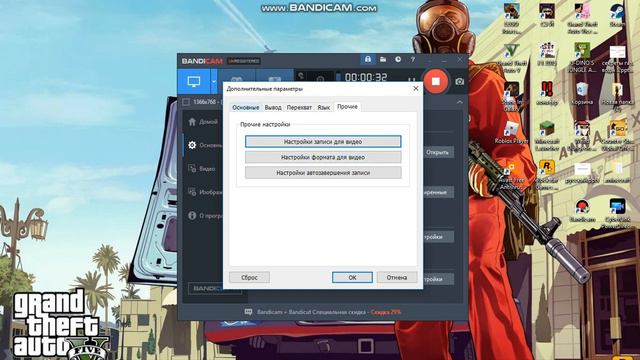Open output folder icon in Bandicam title bar

(x=383, y=60)
